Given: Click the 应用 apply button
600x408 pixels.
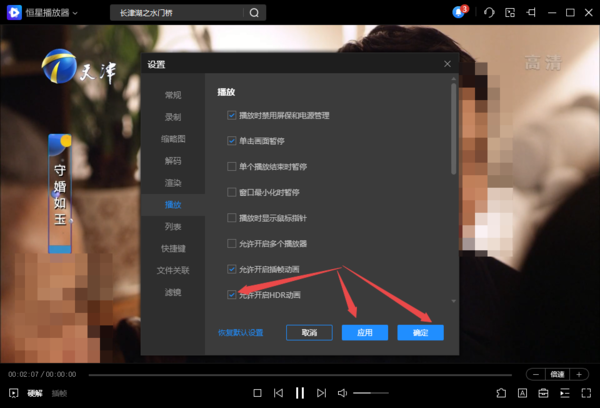Looking at the screenshot, I should click(364, 332).
